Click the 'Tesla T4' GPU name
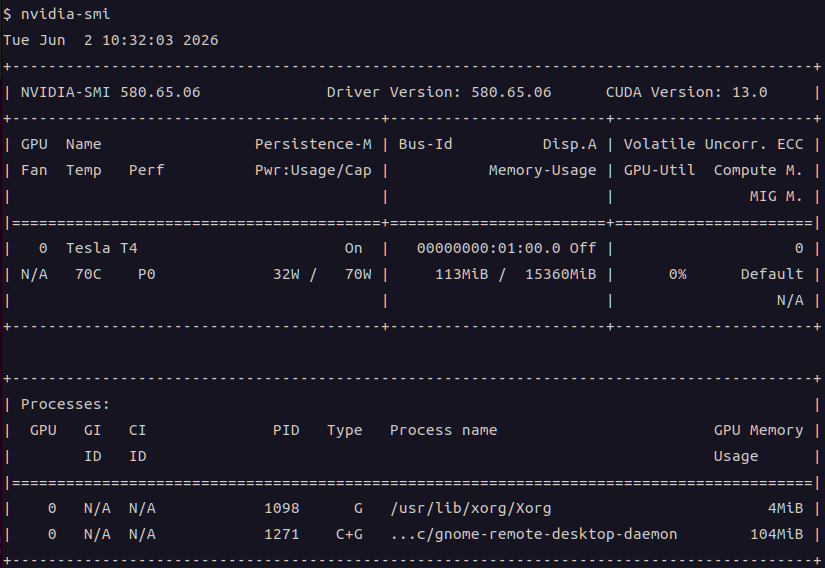The width and height of the screenshot is (825, 568). pyautogui.click(x=102, y=248)
